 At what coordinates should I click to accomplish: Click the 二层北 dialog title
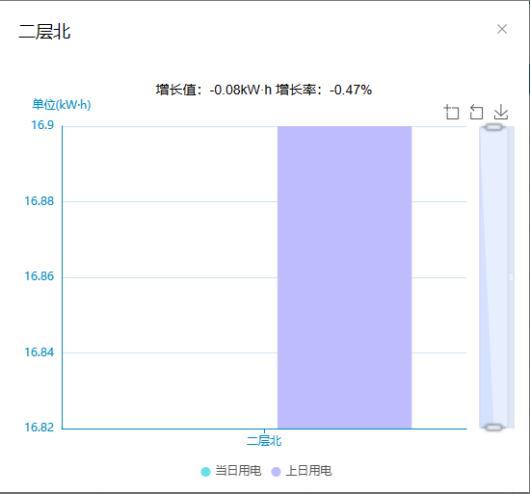45,32
